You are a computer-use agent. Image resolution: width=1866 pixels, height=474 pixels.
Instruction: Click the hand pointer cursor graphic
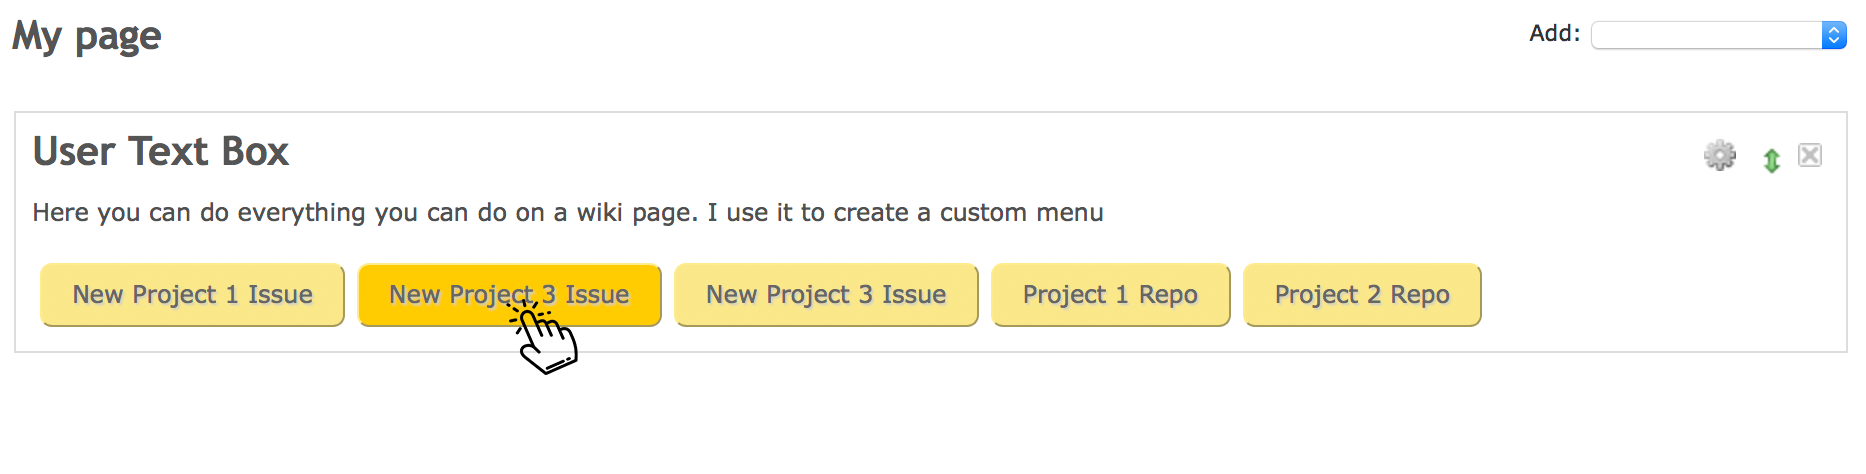(543, 337)
